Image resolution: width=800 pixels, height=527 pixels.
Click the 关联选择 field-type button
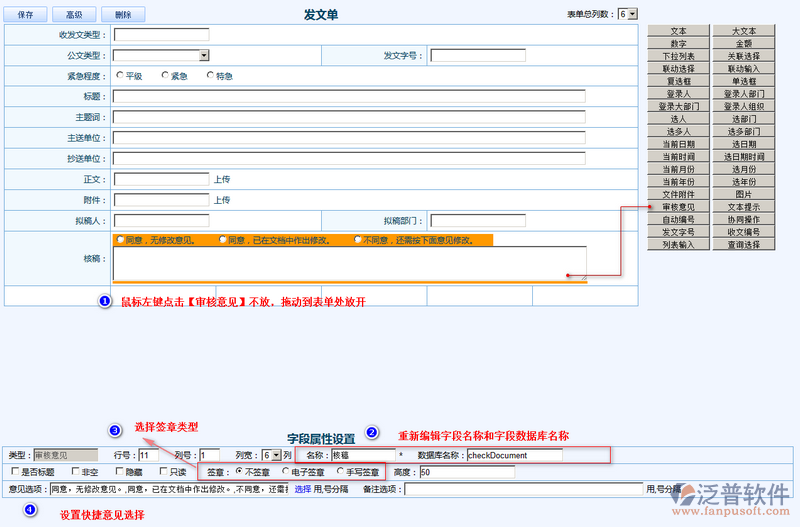point(744,56)
